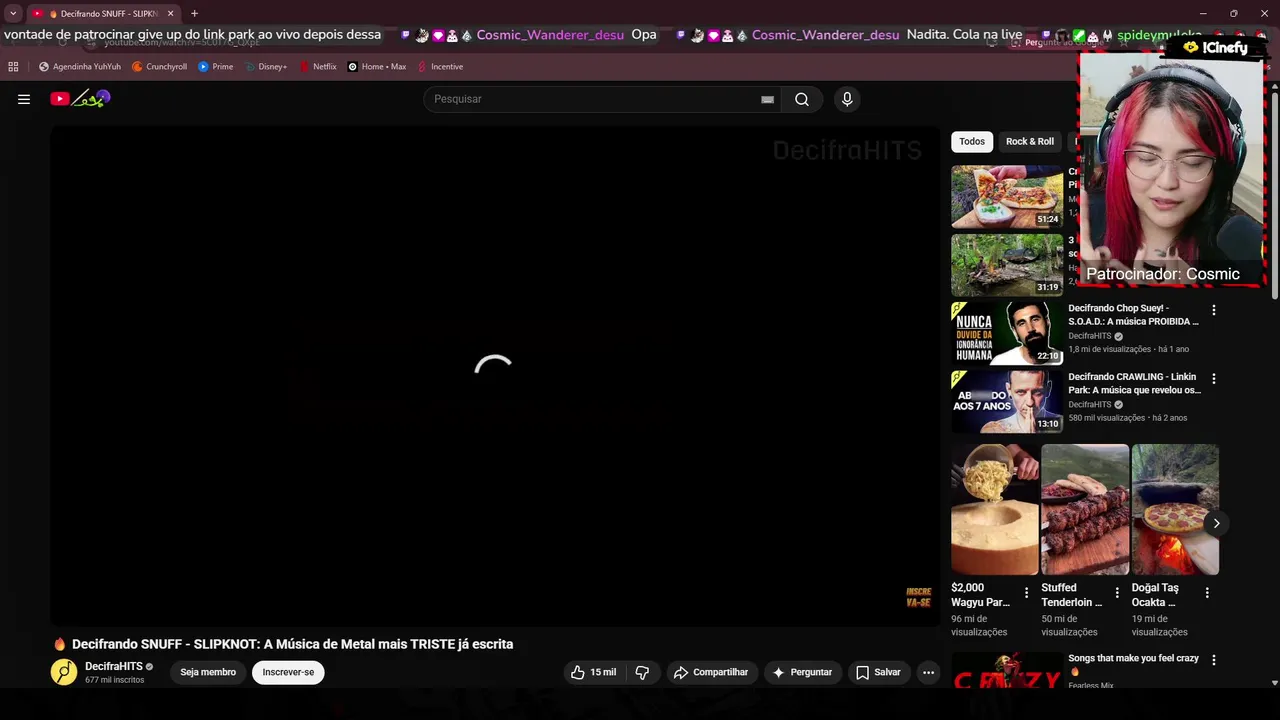Open $2,000 Wagyu pasta short thumbnail
The width and height of the screenshot is (1280, 720).
995,509
